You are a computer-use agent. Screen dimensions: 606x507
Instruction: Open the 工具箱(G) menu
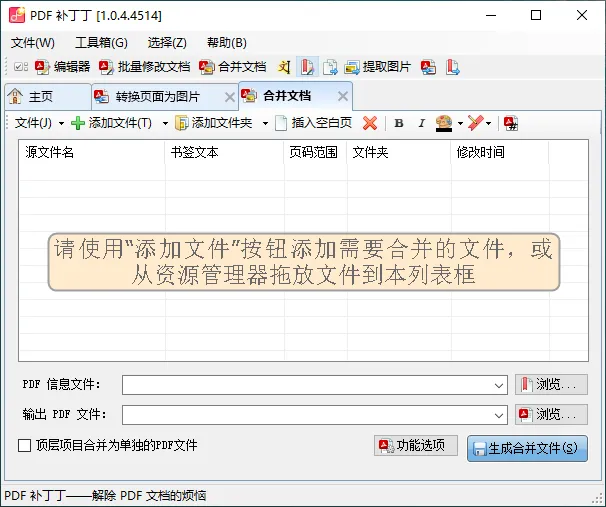tap(101, 43)
